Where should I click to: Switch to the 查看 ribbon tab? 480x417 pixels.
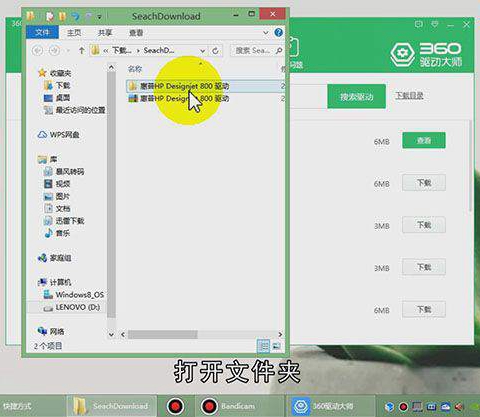136,33
